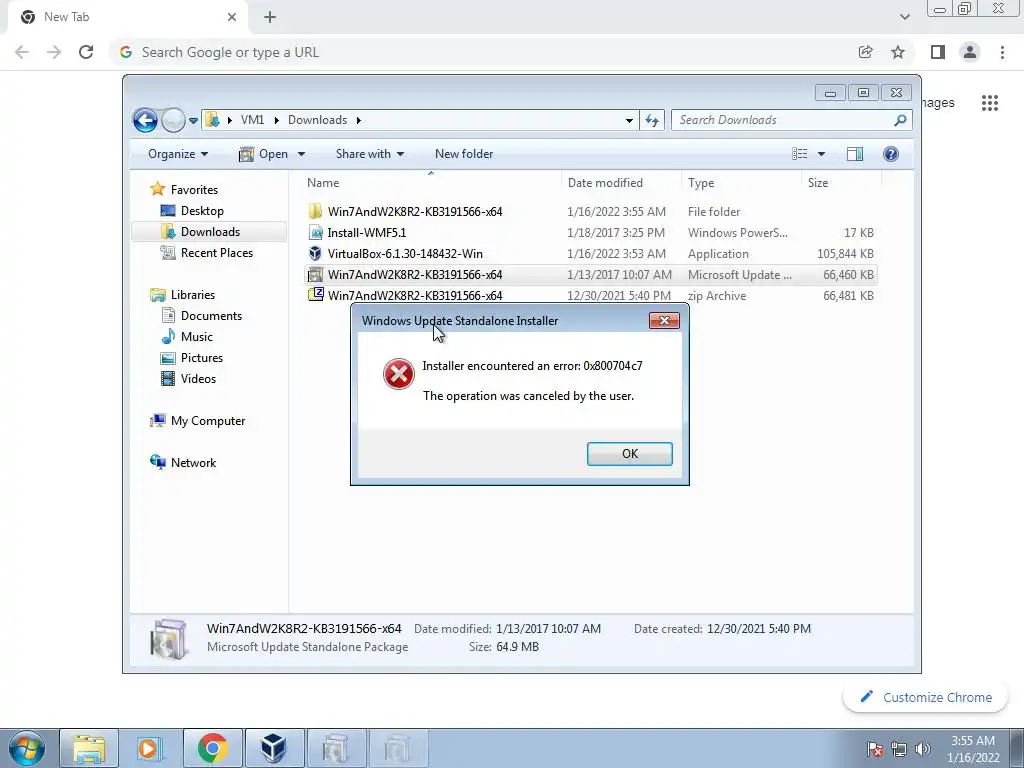Open Windows Media Player from taskbar
The image size is (1024, 768).
point(149,748)
